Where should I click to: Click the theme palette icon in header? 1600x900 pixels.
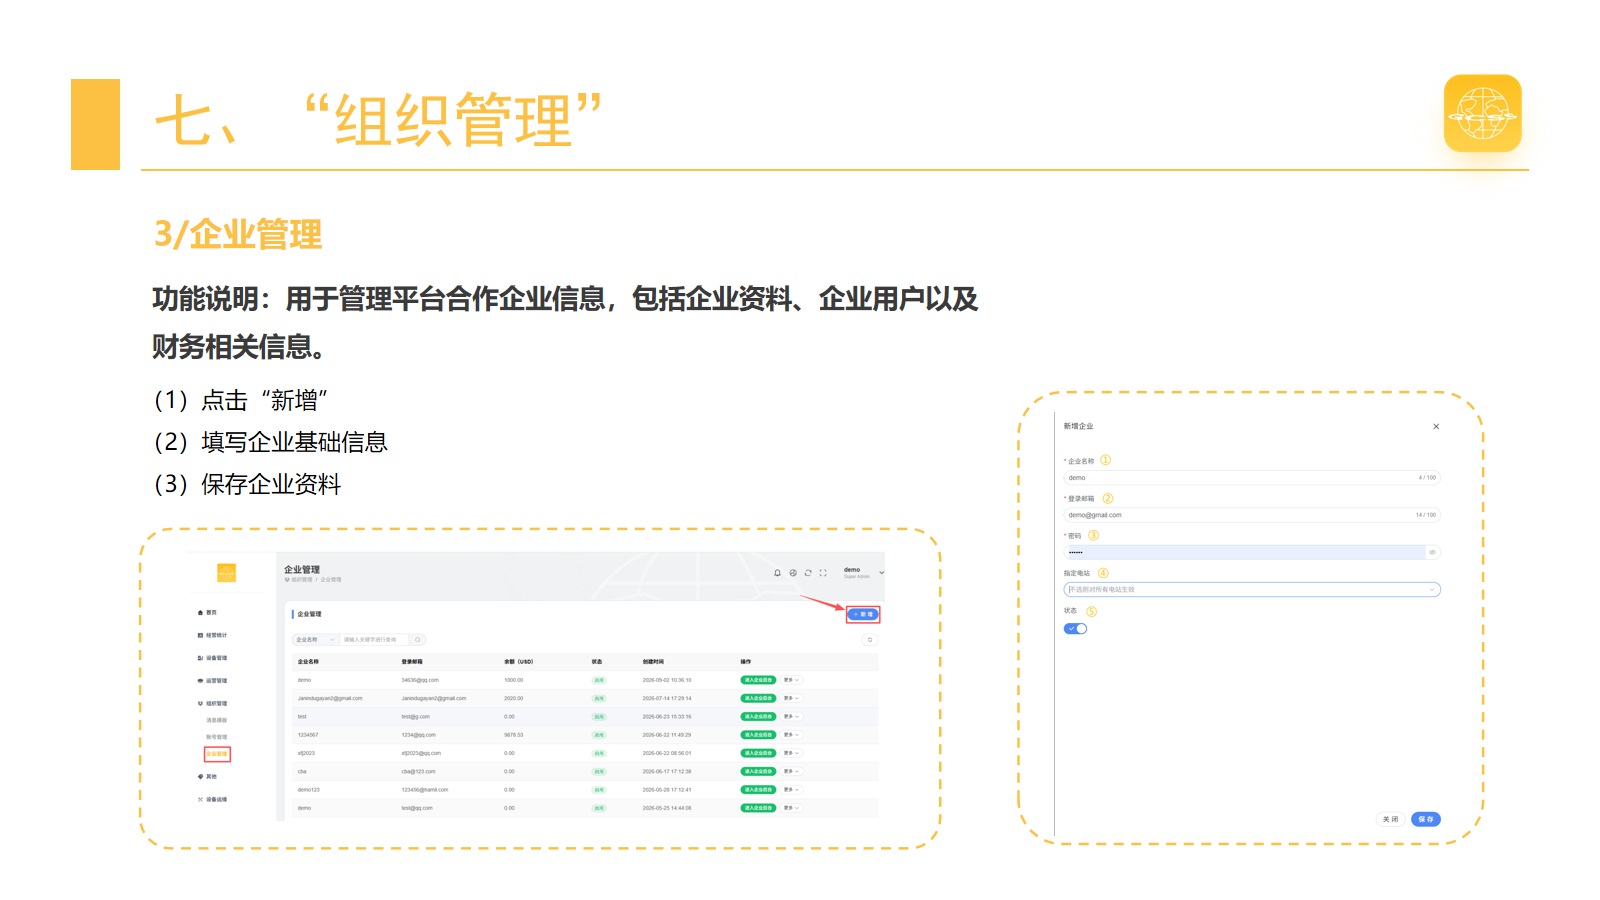tap(793, 573)
